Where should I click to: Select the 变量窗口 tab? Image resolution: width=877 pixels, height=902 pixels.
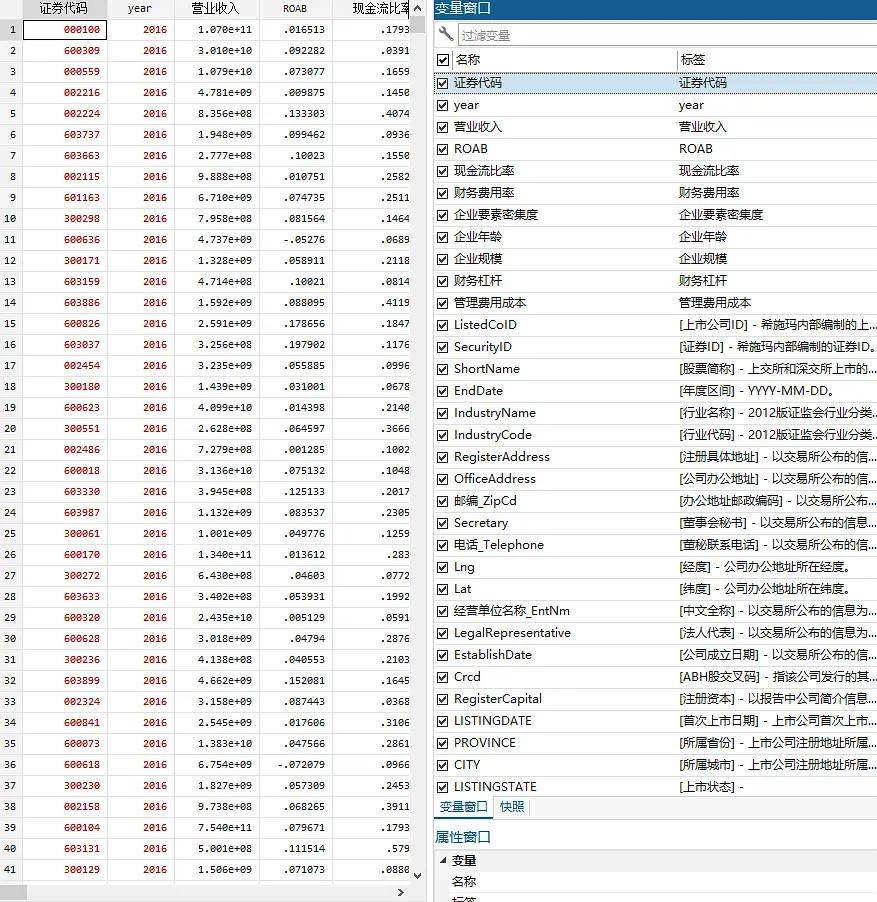tap(463, 806)
